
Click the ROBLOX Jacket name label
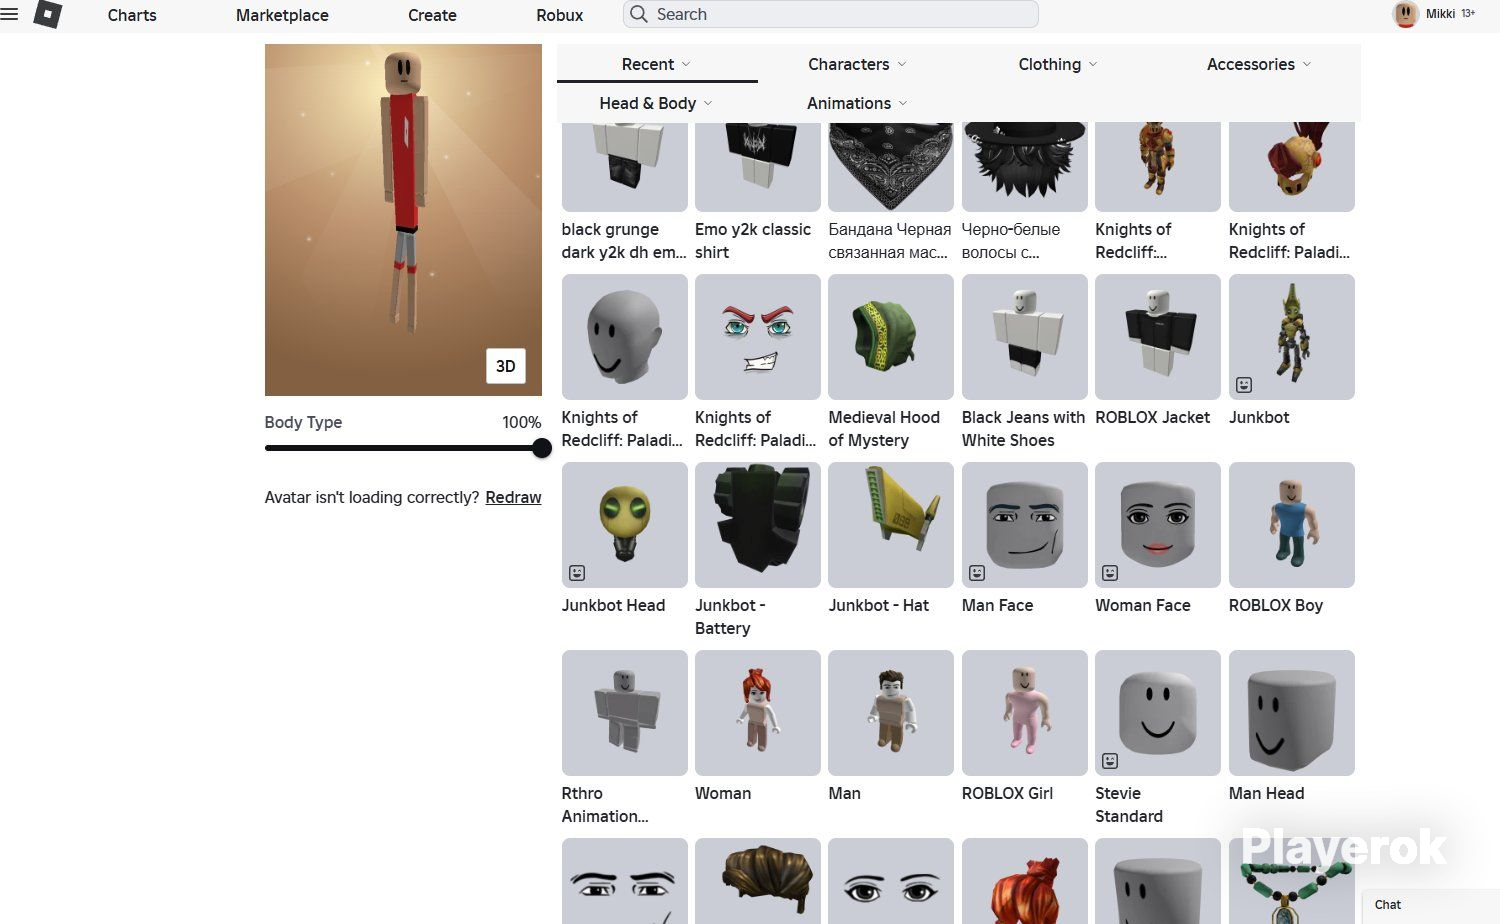[1152, 417]
